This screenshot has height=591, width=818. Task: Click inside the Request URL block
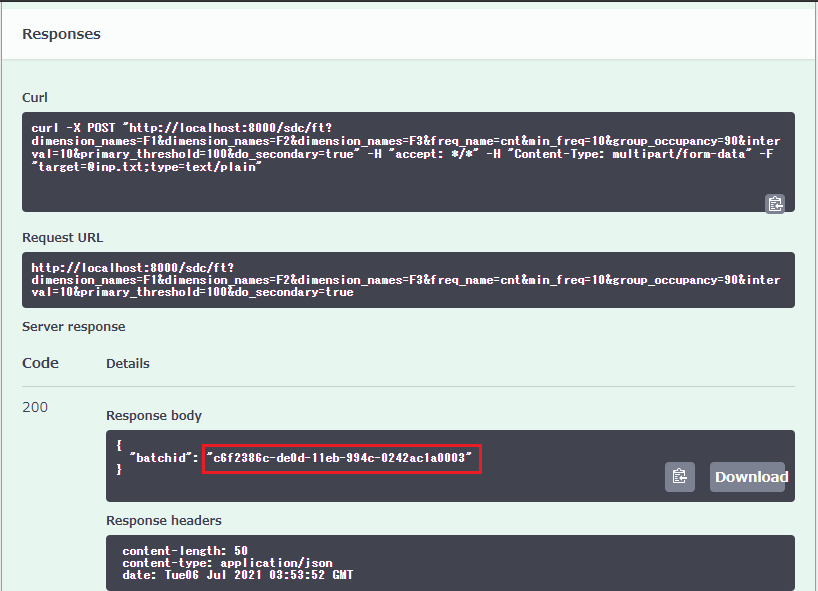[x=400, y=280]
